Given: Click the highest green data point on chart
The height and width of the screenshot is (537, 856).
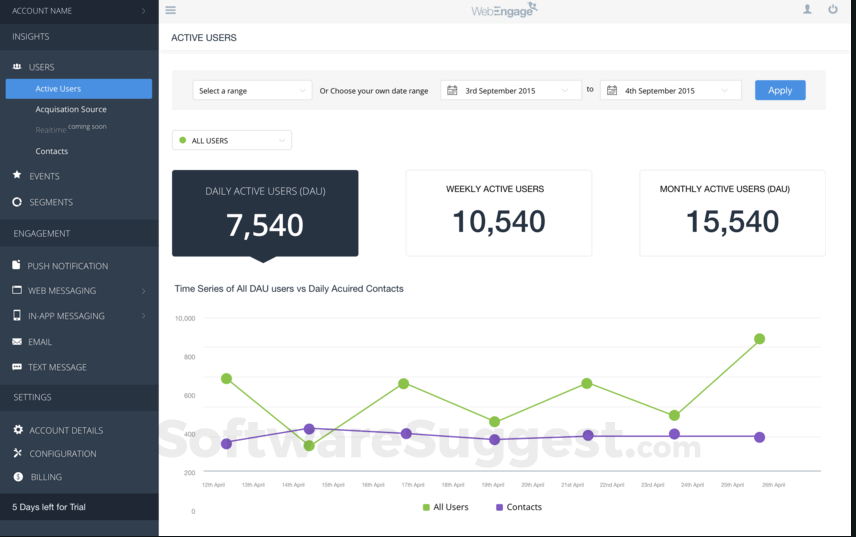Looking at the screenshot, I should click(760, 339).
